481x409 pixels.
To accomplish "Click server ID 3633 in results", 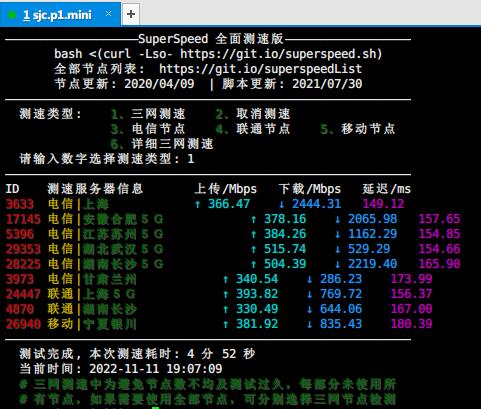I will click(20, 204).
